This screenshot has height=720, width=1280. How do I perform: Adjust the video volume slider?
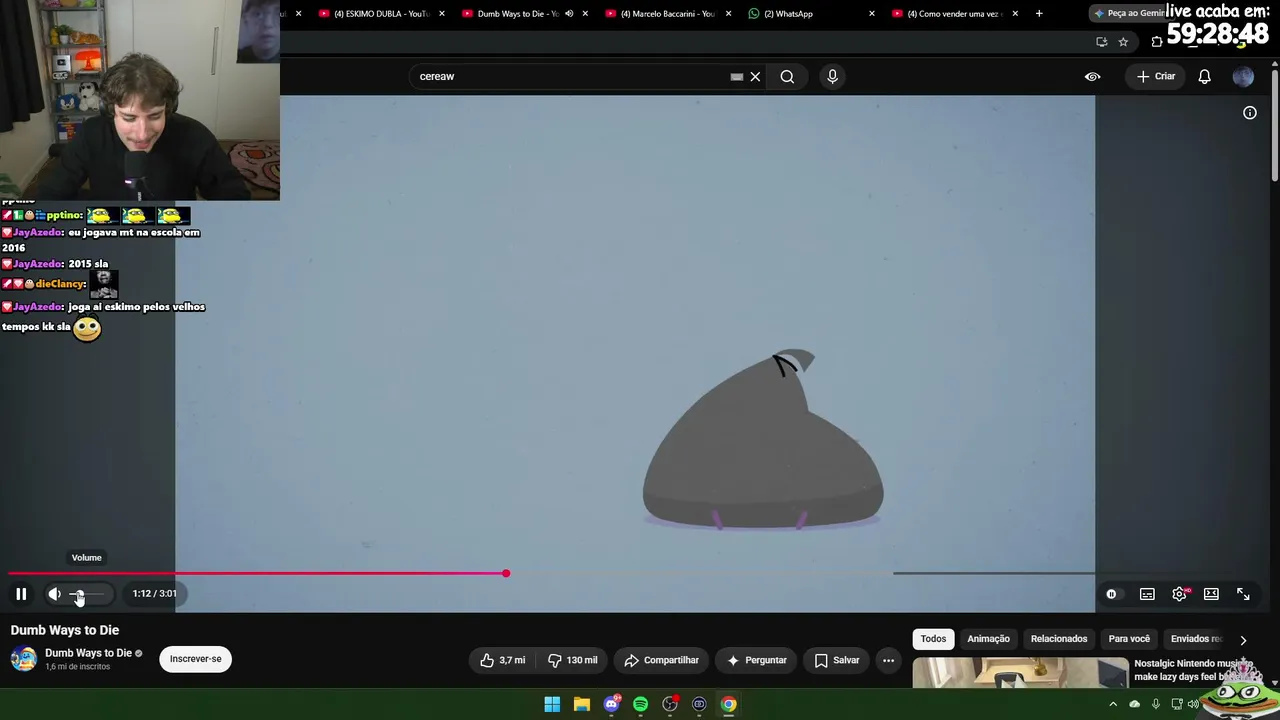click(86, 594)
